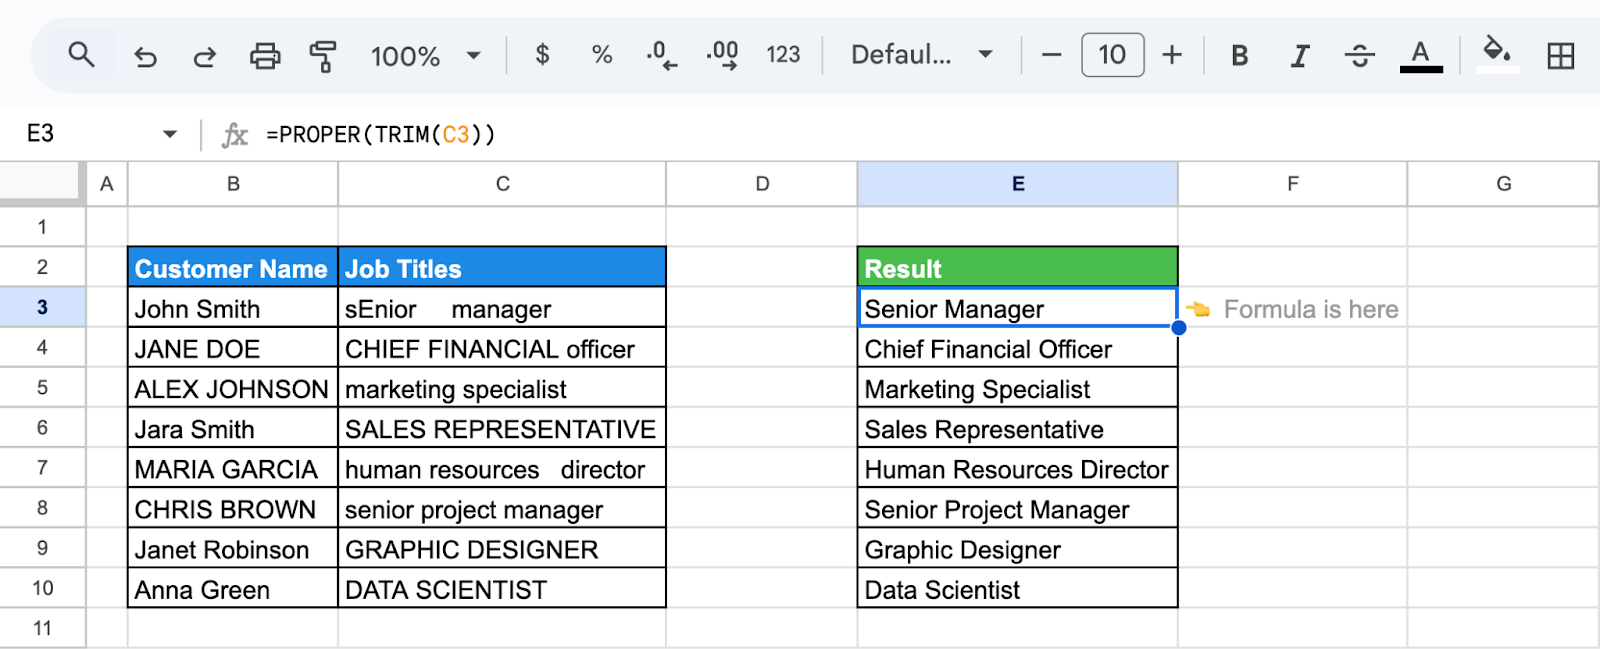
Task: Select column F header
Action: (1293, 184)
